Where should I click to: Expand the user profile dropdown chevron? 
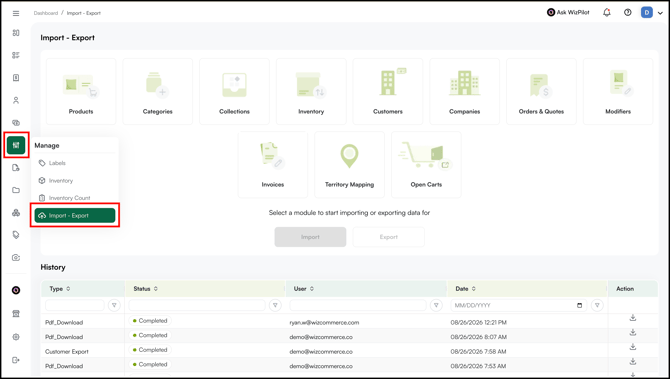(x=660, y=13)
